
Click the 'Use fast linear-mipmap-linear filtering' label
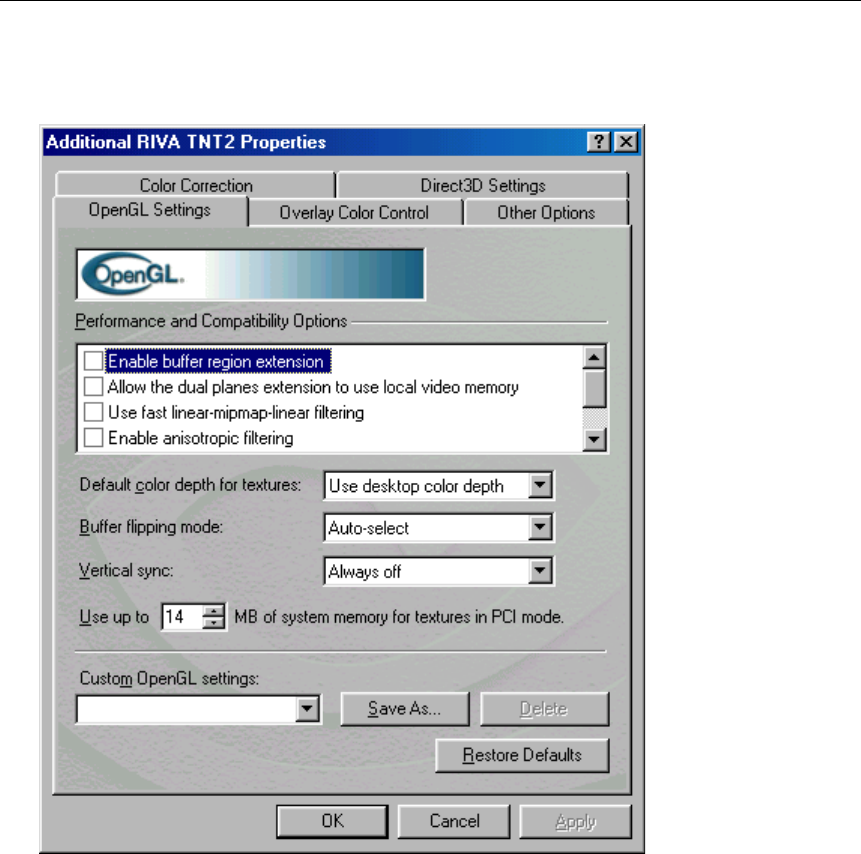[236, 412]
